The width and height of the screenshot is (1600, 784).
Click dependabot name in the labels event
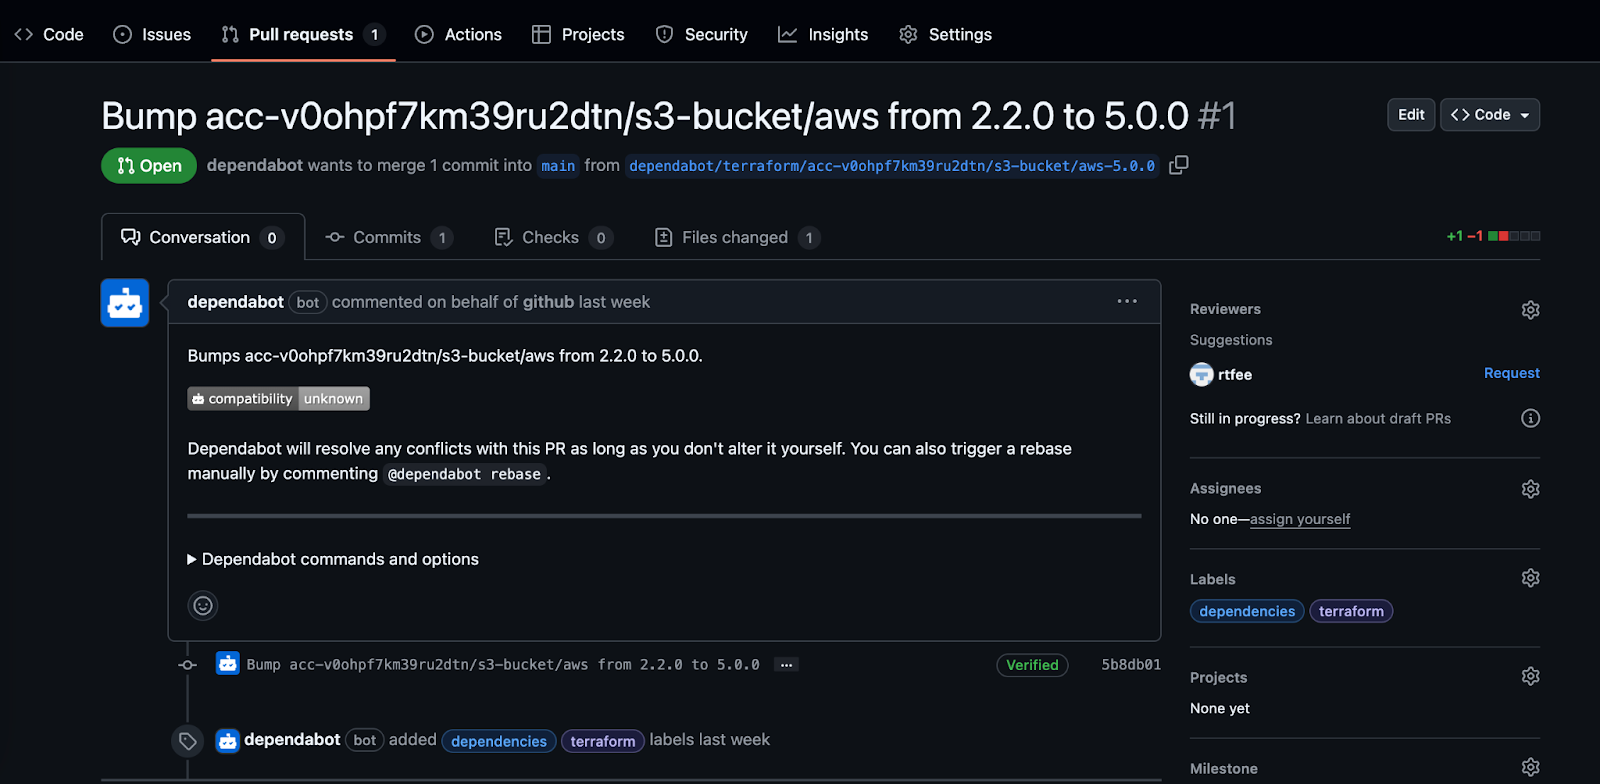292,740
